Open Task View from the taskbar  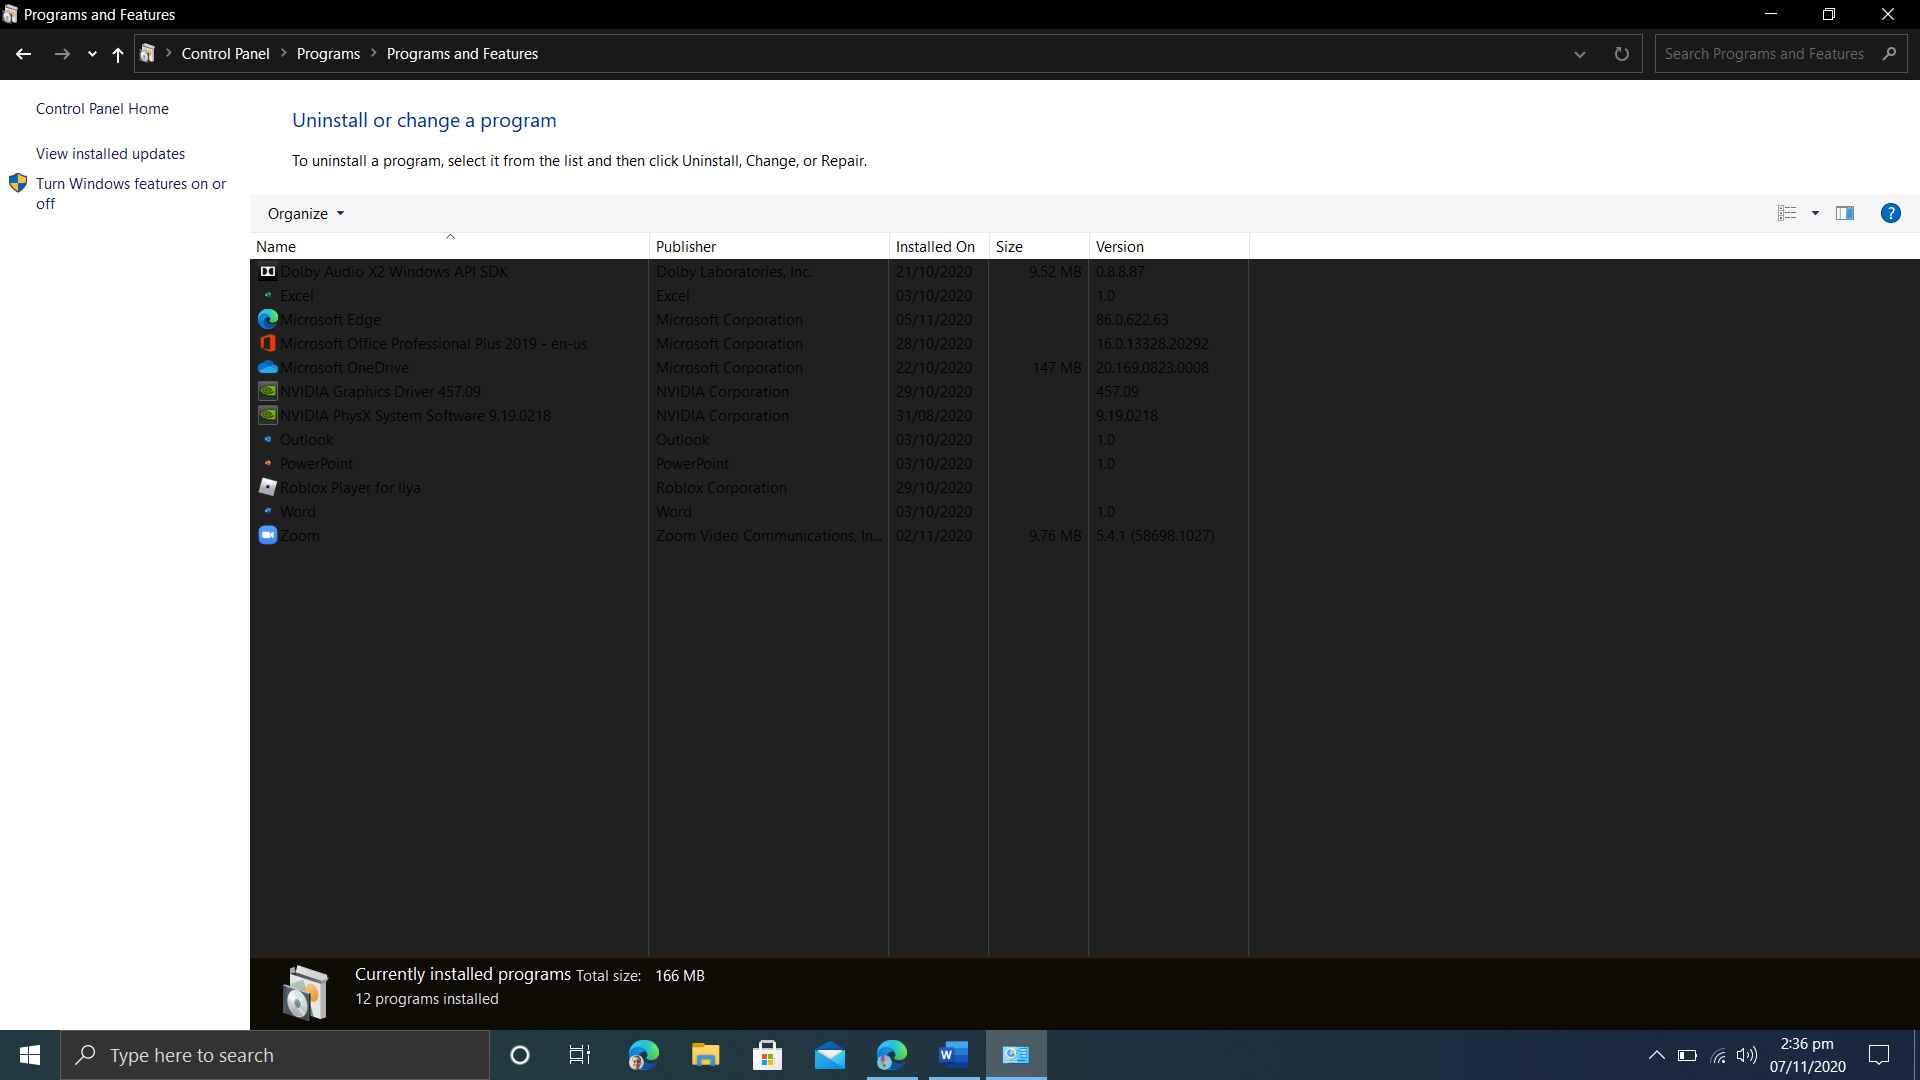pos(579,1055)
